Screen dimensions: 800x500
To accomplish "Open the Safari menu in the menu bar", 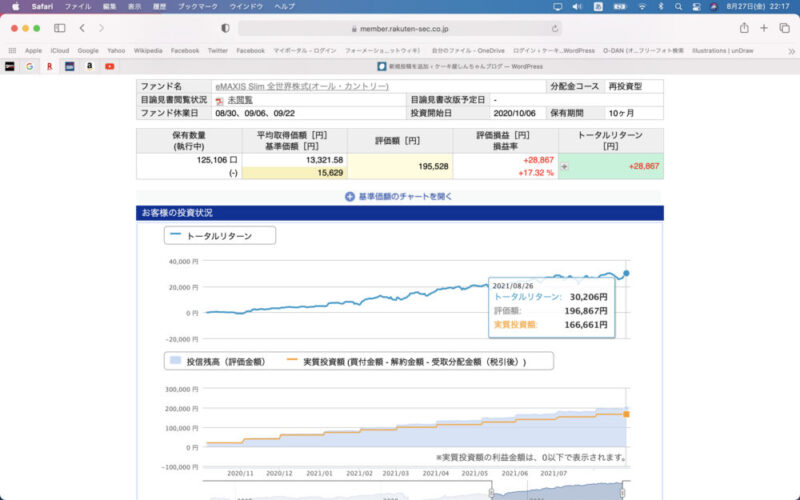I will point(42,7).
